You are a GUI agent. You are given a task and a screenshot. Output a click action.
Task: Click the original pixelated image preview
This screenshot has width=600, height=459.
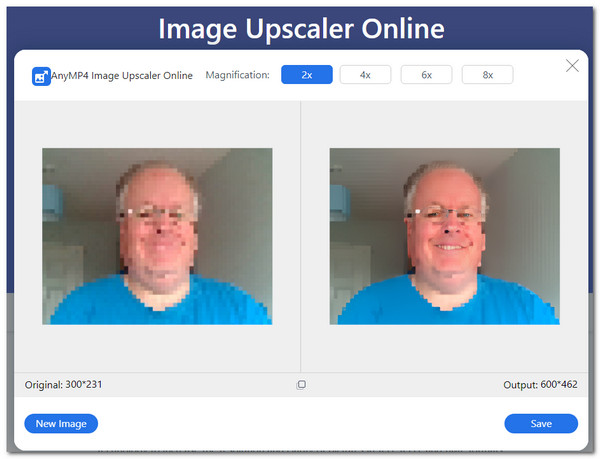click(x=157, y=236)
